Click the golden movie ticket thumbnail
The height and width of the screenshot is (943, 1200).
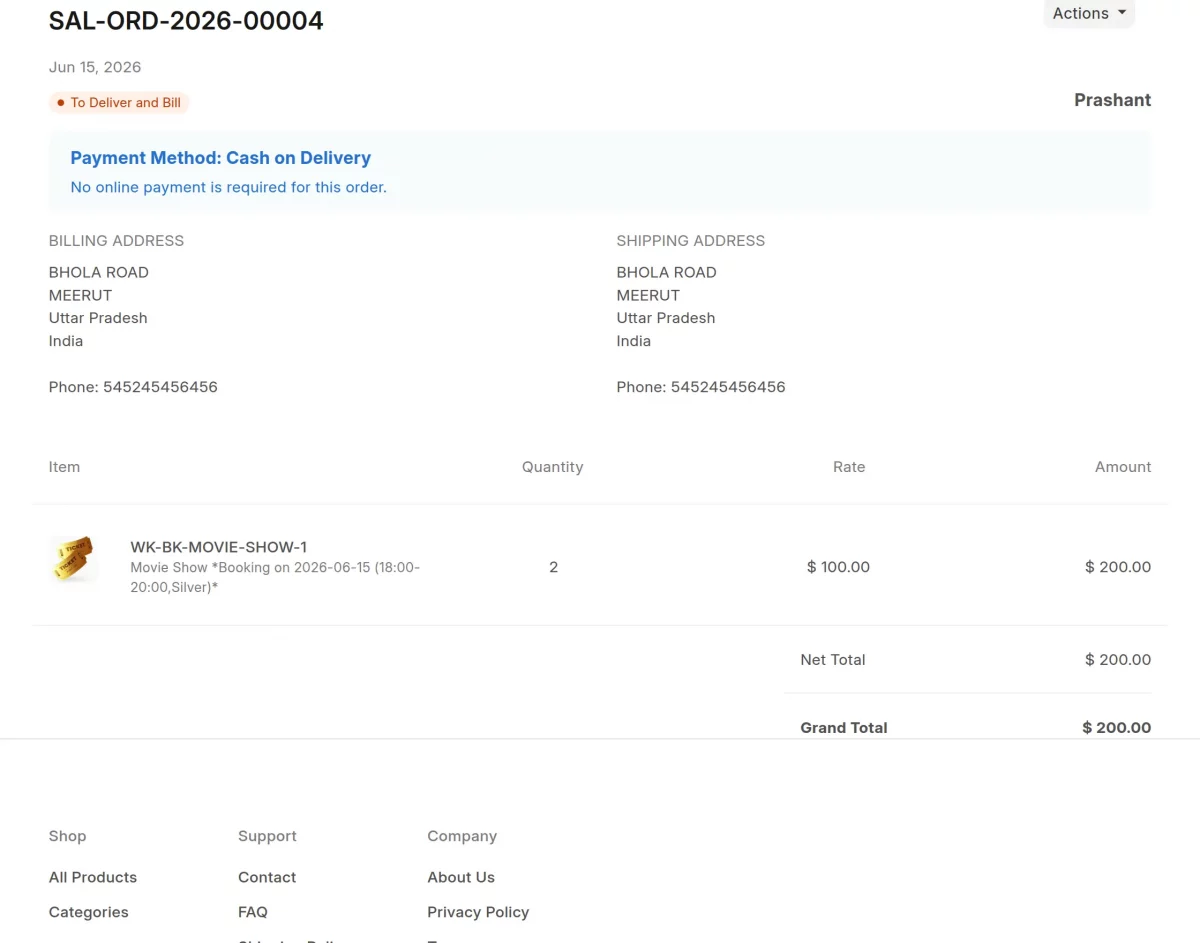point(73,558)
